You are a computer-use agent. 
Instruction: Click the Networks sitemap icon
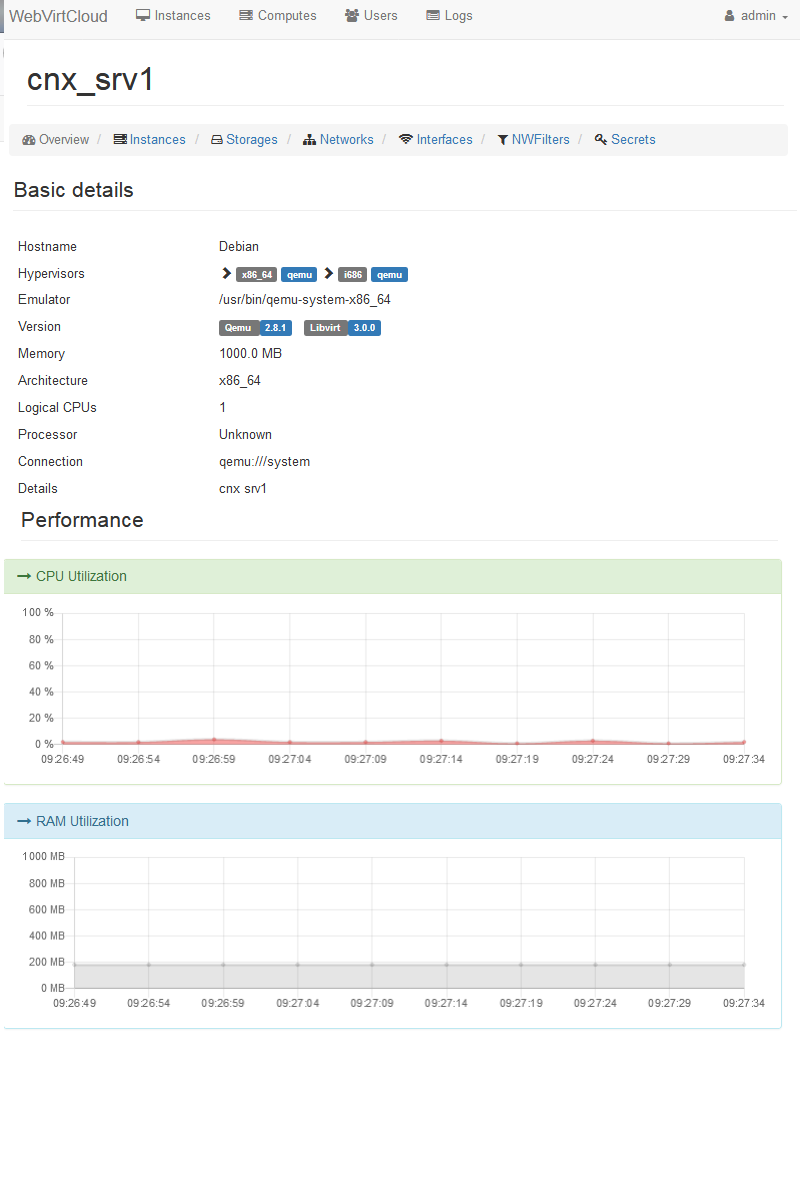click(310, 140)
